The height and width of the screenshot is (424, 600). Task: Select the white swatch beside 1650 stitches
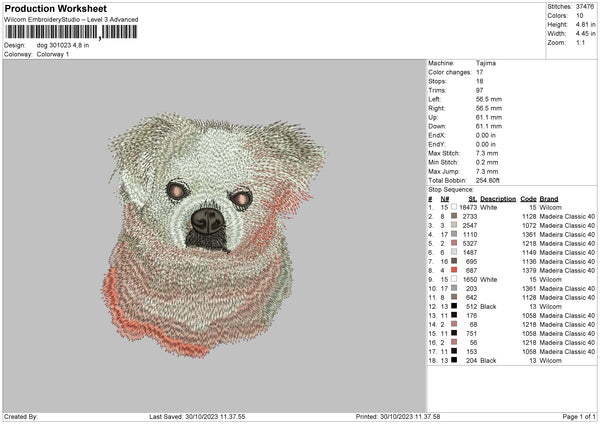coord(454,279)
